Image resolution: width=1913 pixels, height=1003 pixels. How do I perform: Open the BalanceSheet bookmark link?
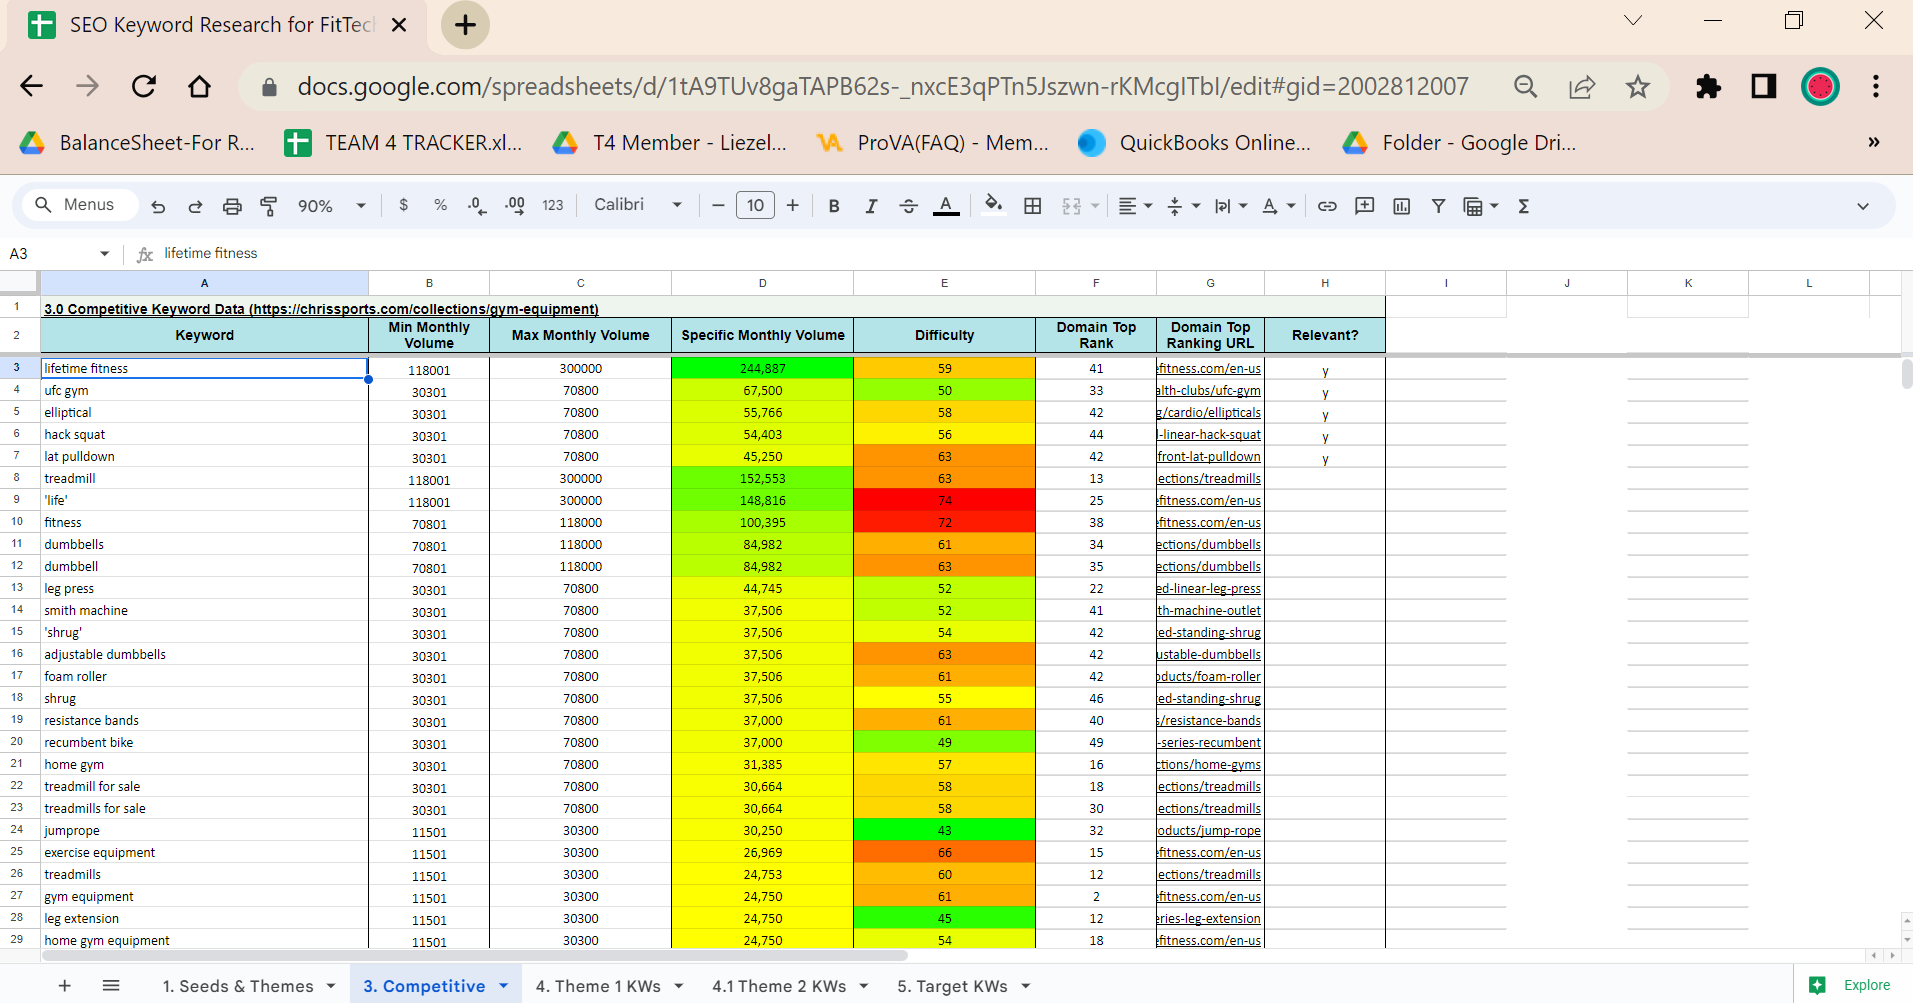coord(139,143)
